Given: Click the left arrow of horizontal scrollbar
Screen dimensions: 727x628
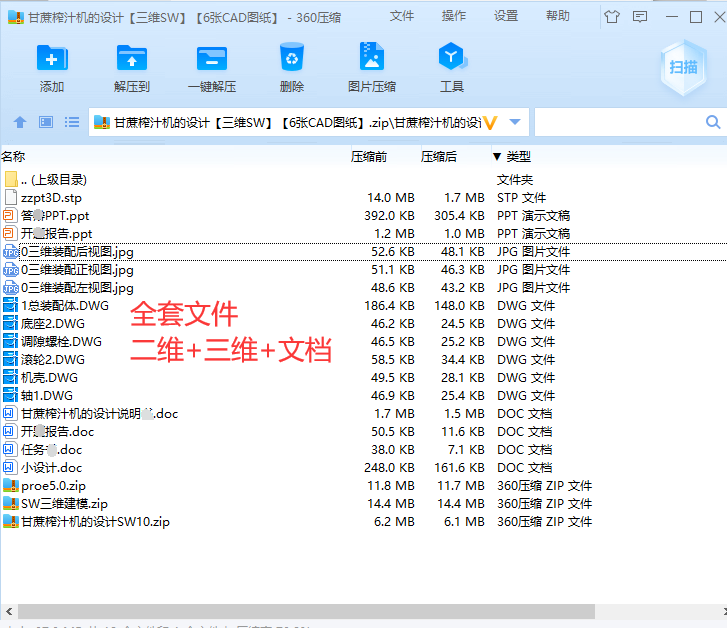Looking at the screenshot, I should click(9, 611).
